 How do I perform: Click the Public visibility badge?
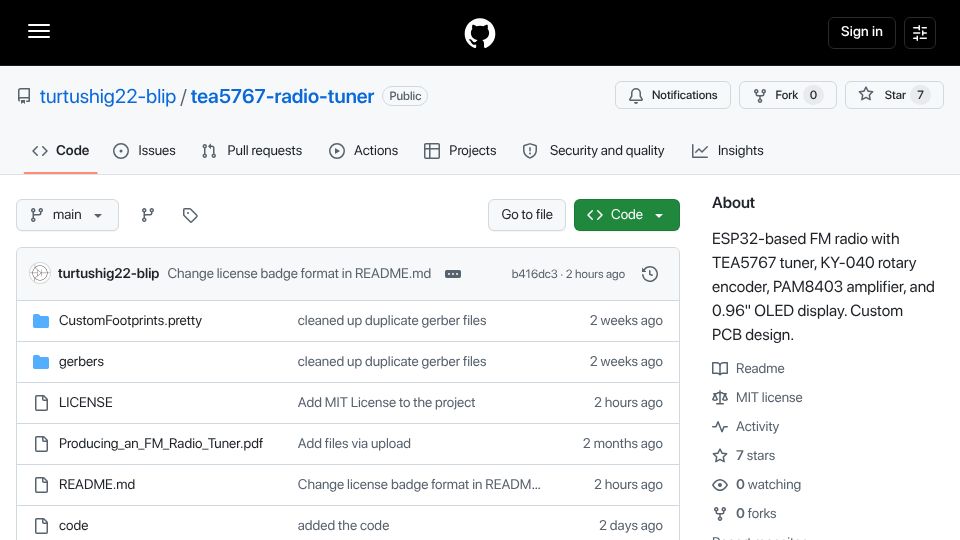coord(405,96)
